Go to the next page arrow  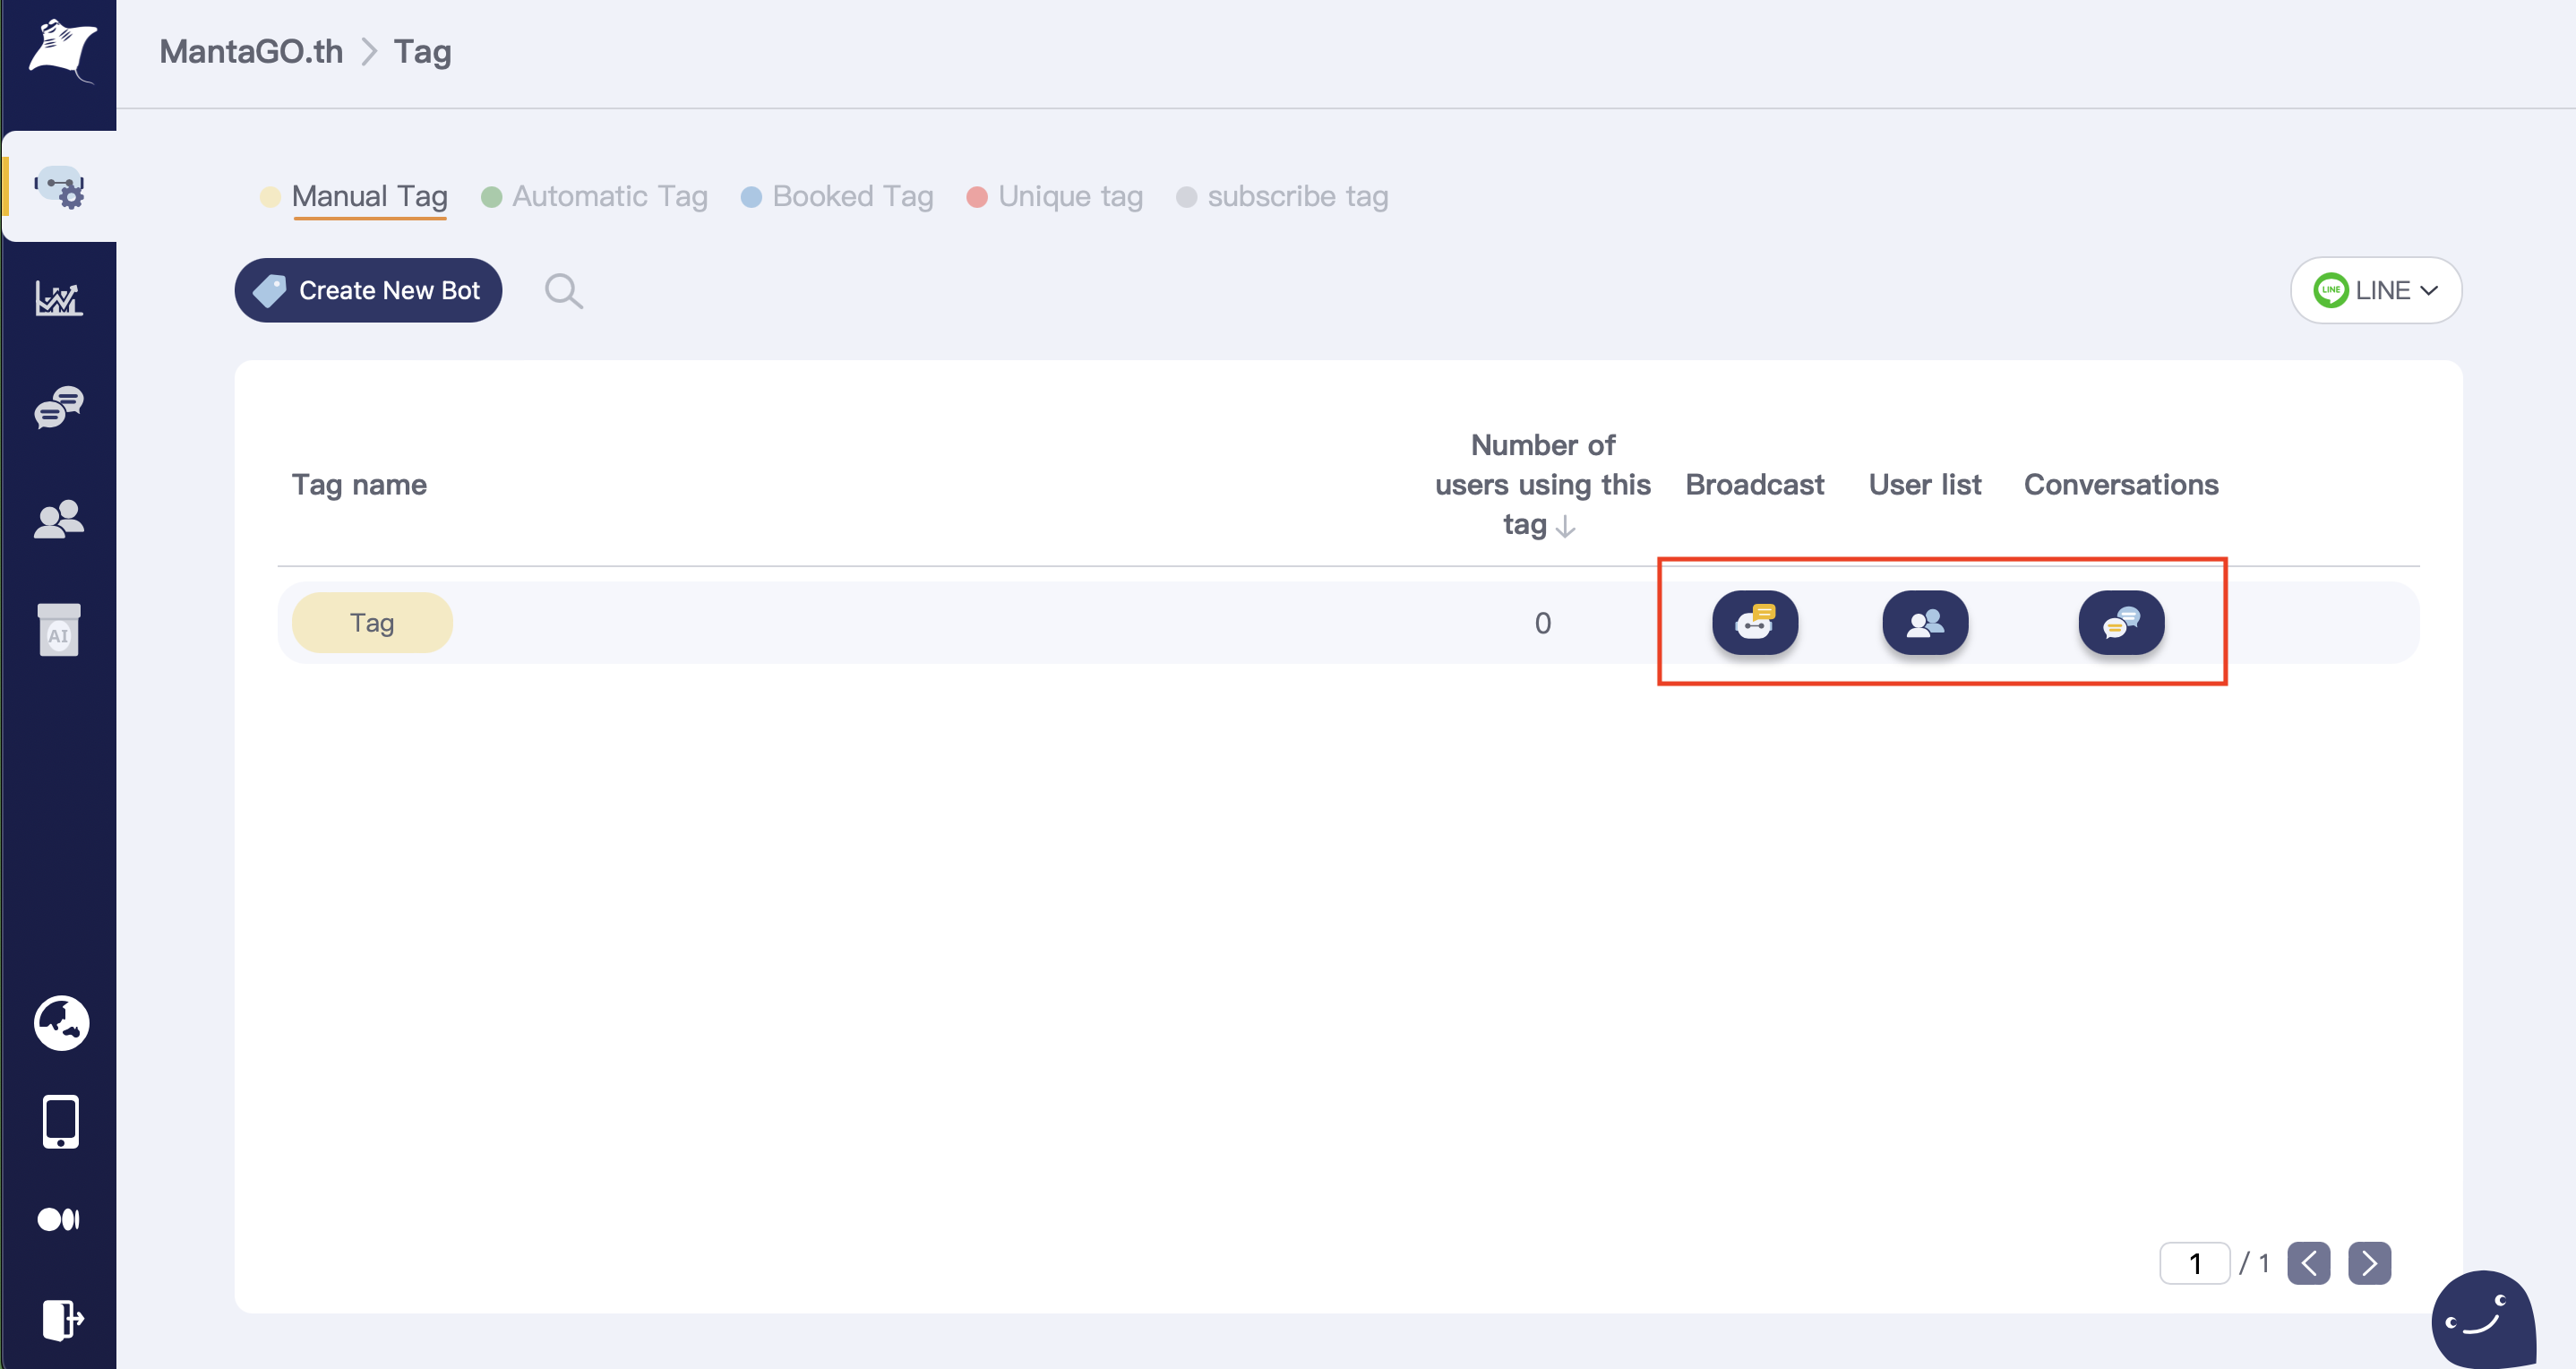2369,1263
